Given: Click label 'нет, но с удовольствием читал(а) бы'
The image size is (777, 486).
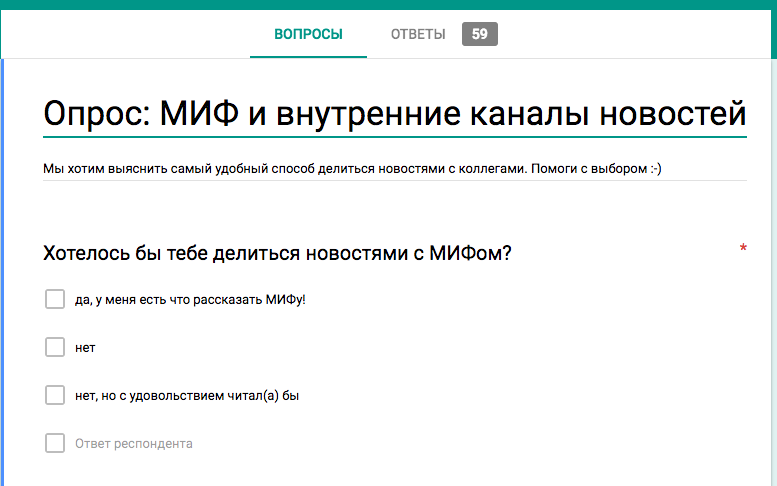Looking at the screenshot, I should (x=187, y=396).
